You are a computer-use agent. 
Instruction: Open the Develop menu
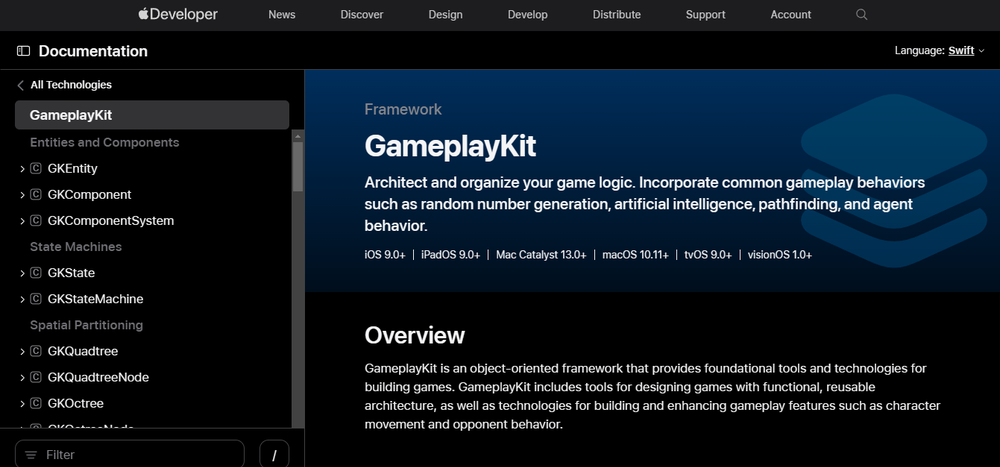(x=527, y=15)
